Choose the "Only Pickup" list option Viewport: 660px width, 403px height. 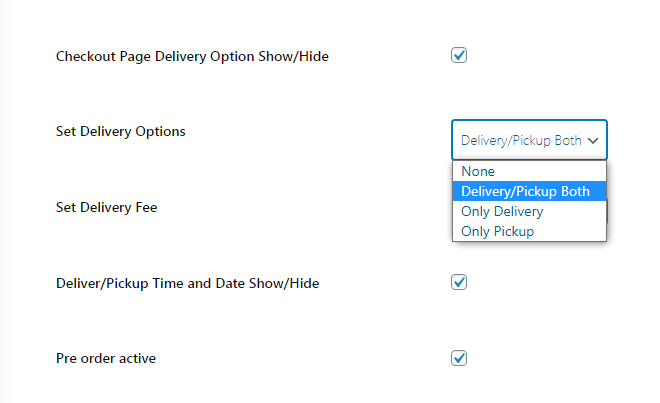pos(497,231)
